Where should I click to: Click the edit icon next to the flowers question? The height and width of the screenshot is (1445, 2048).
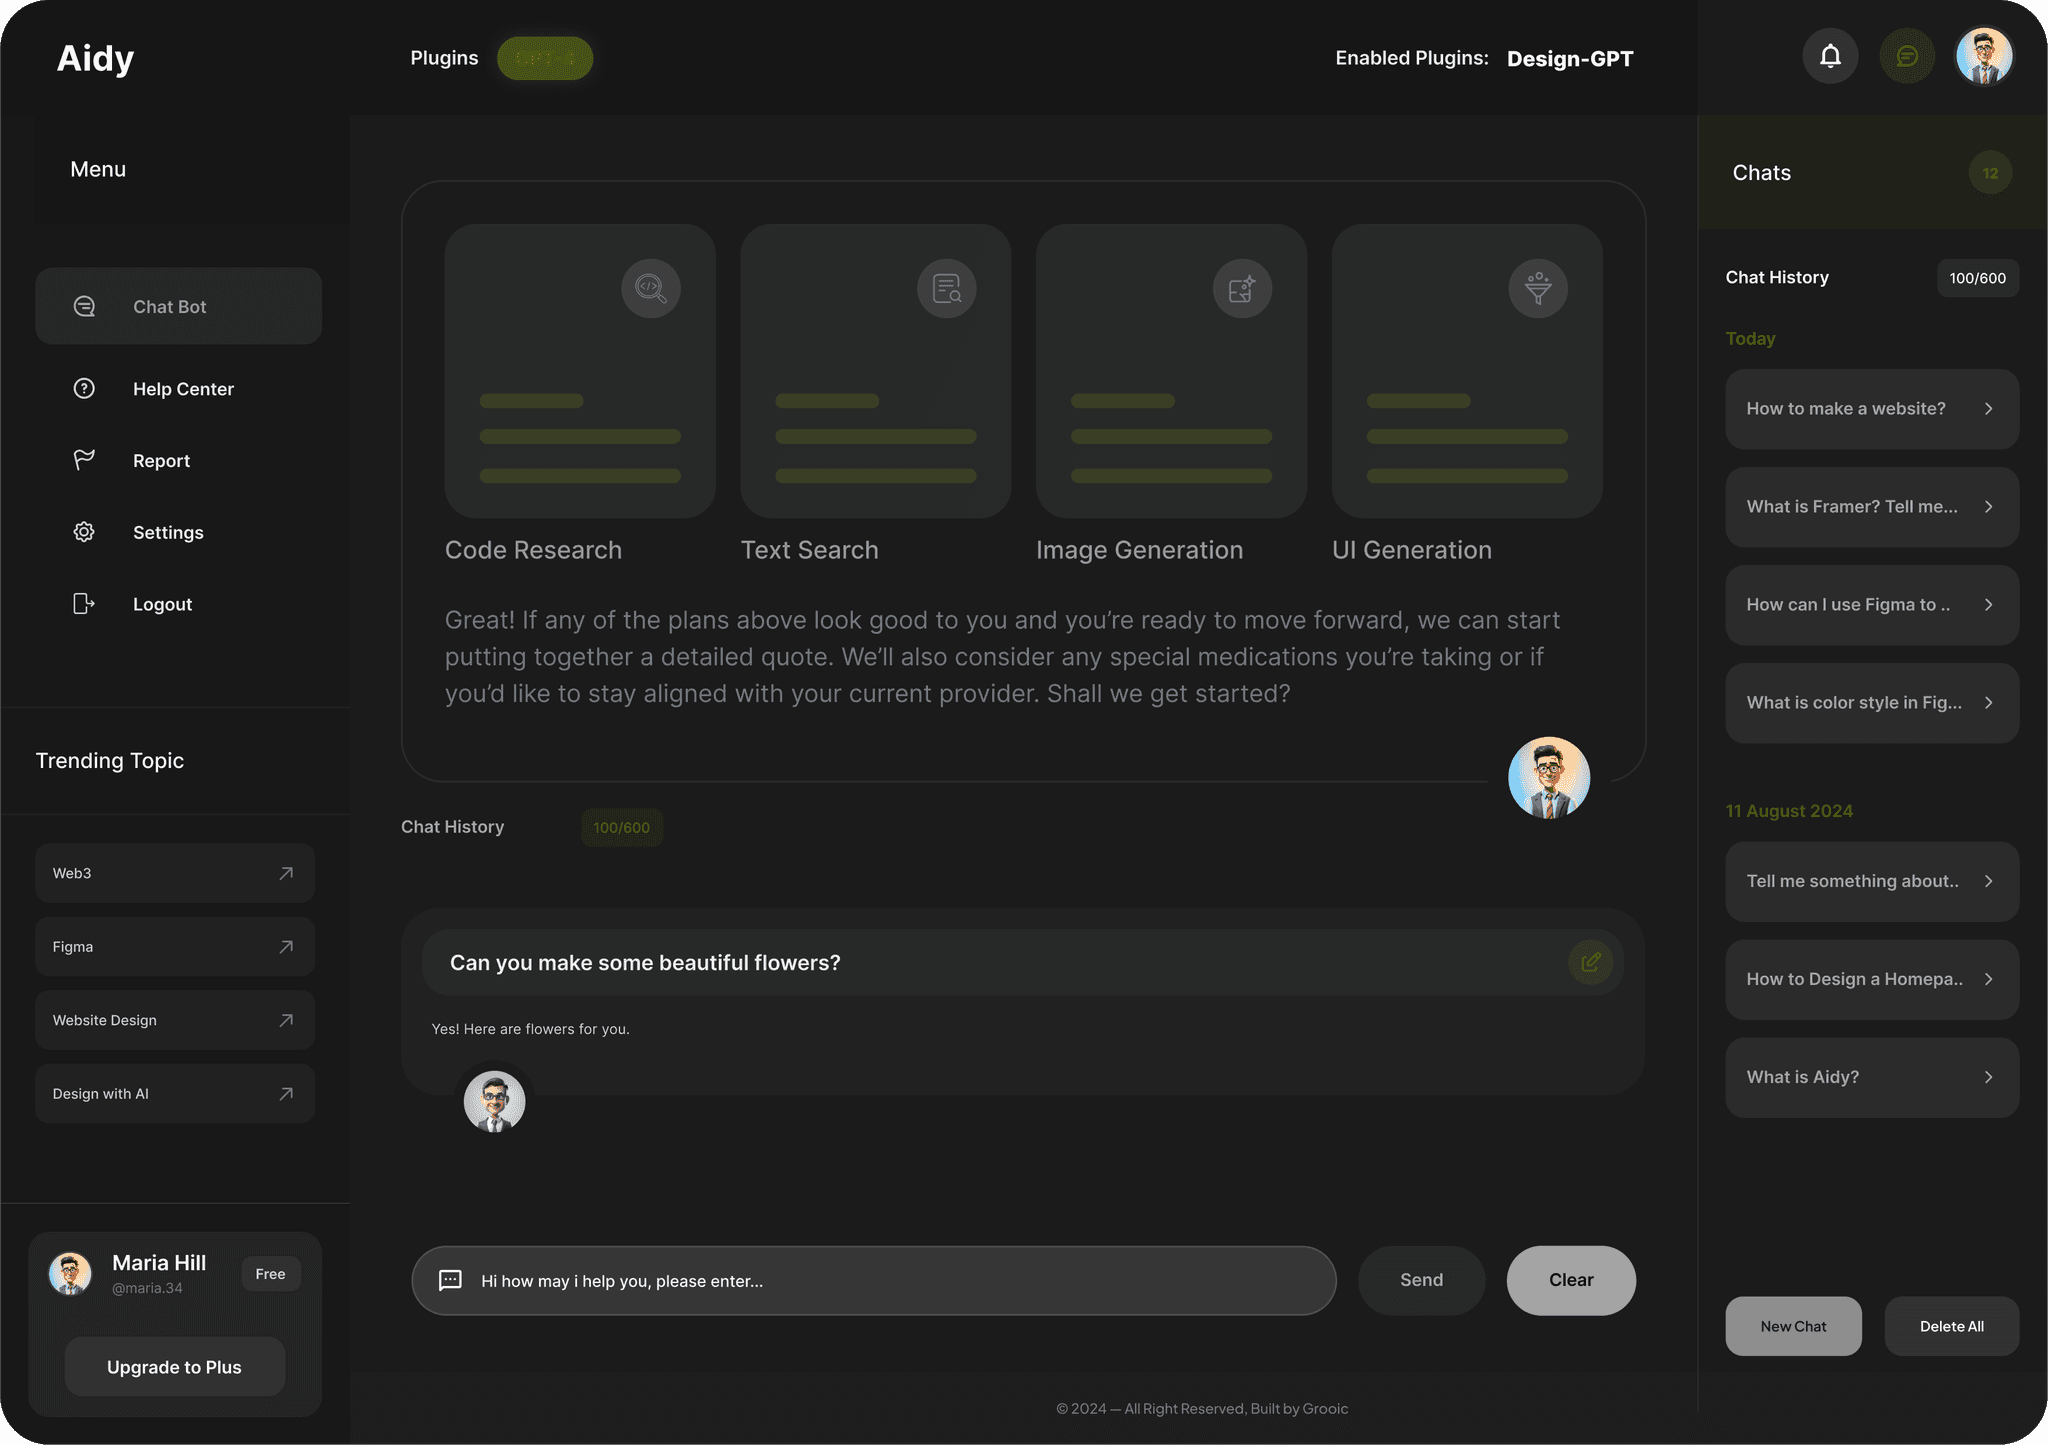click(1592, 962)
